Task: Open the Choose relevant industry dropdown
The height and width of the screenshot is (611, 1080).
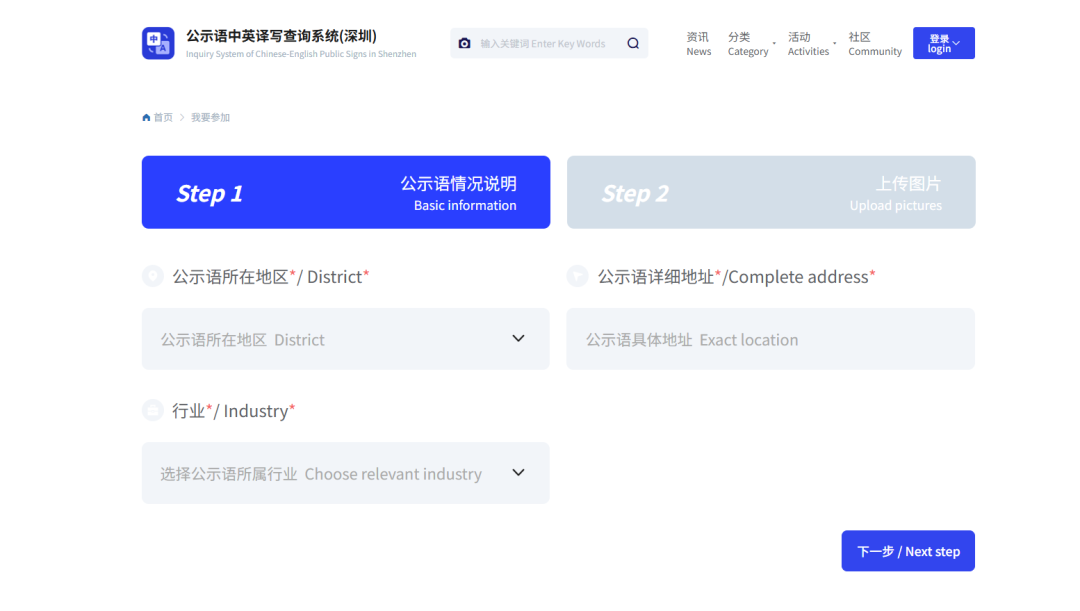Action: coord(345,473)
